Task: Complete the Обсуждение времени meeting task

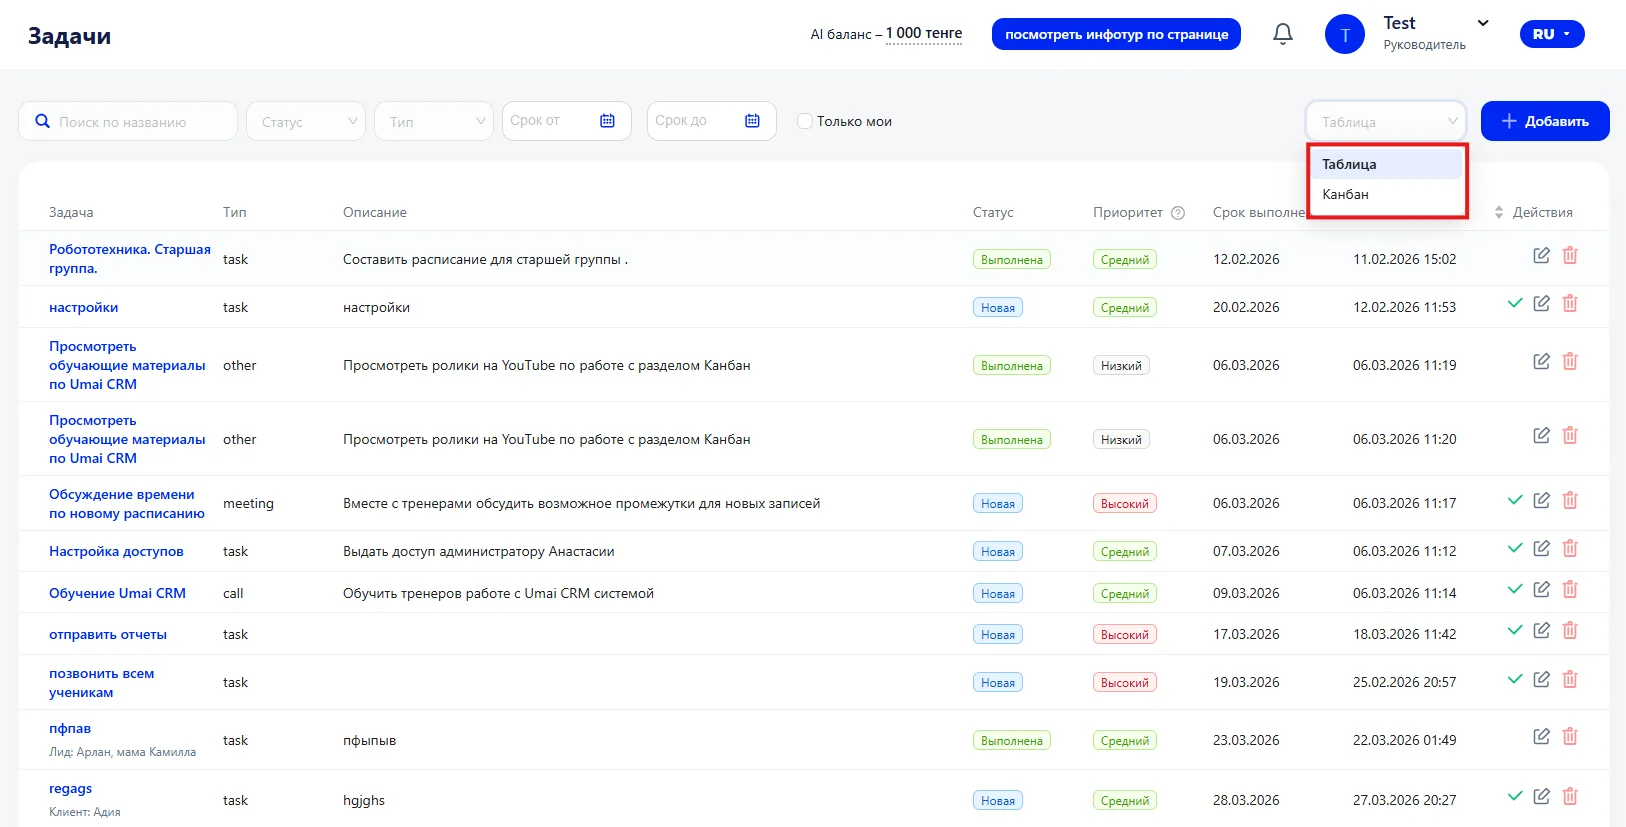Action: (1515, 500)
